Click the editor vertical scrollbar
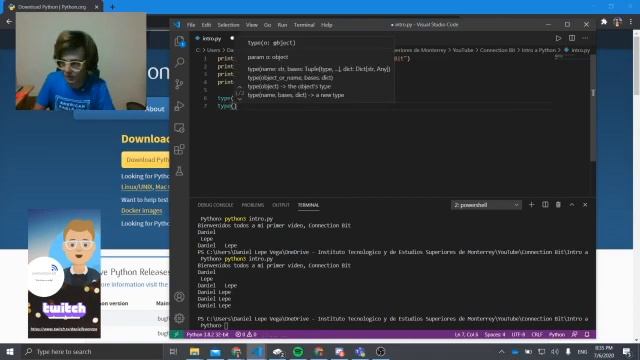The image size is (640, 360). (x=593, y=107)
